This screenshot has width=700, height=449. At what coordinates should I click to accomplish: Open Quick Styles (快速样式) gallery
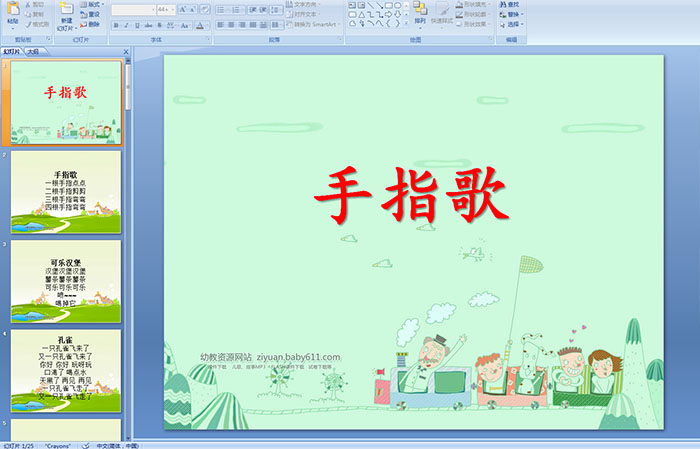(x=442, y=15)
